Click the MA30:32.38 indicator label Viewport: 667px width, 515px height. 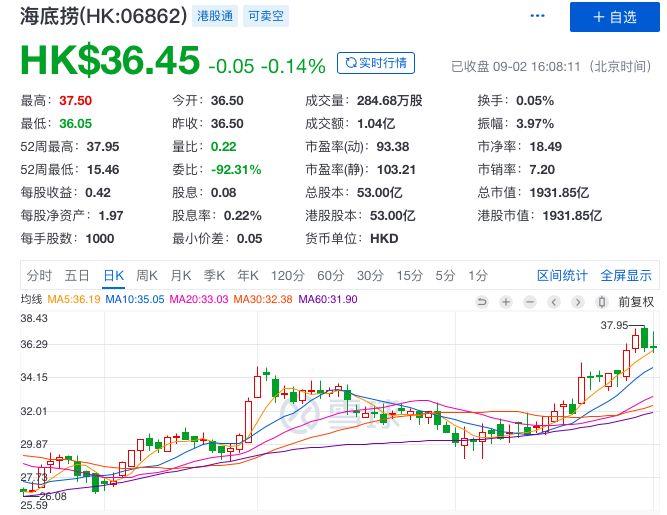(x=263, y=299)
